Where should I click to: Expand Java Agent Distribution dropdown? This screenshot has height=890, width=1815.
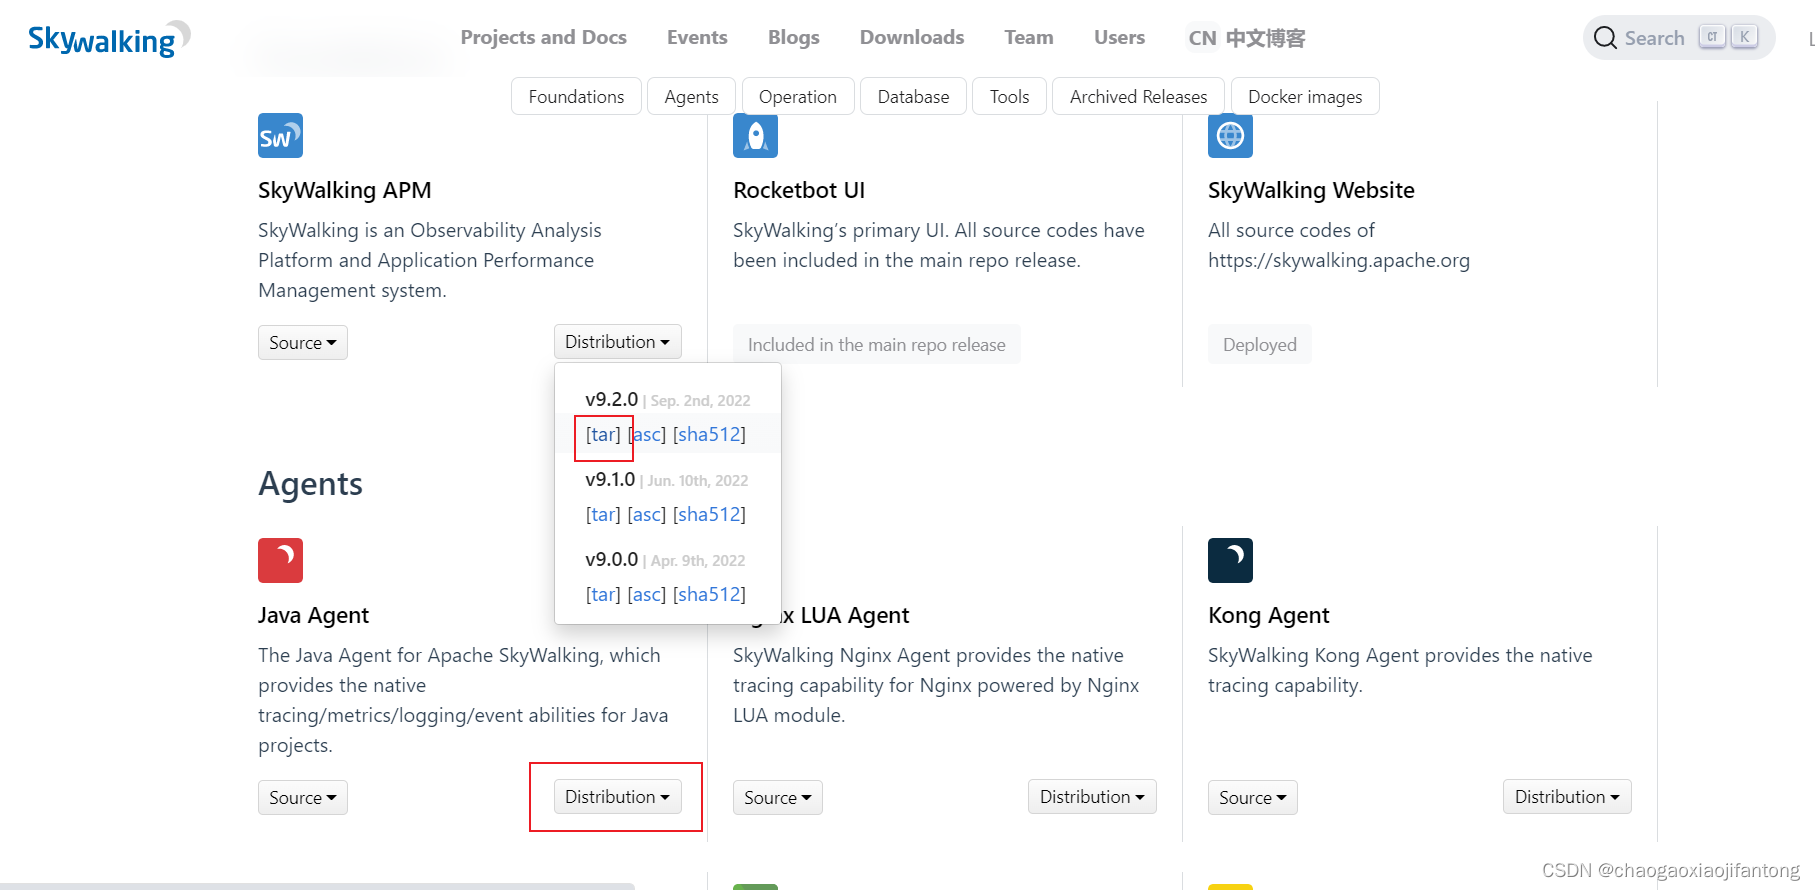617,797
